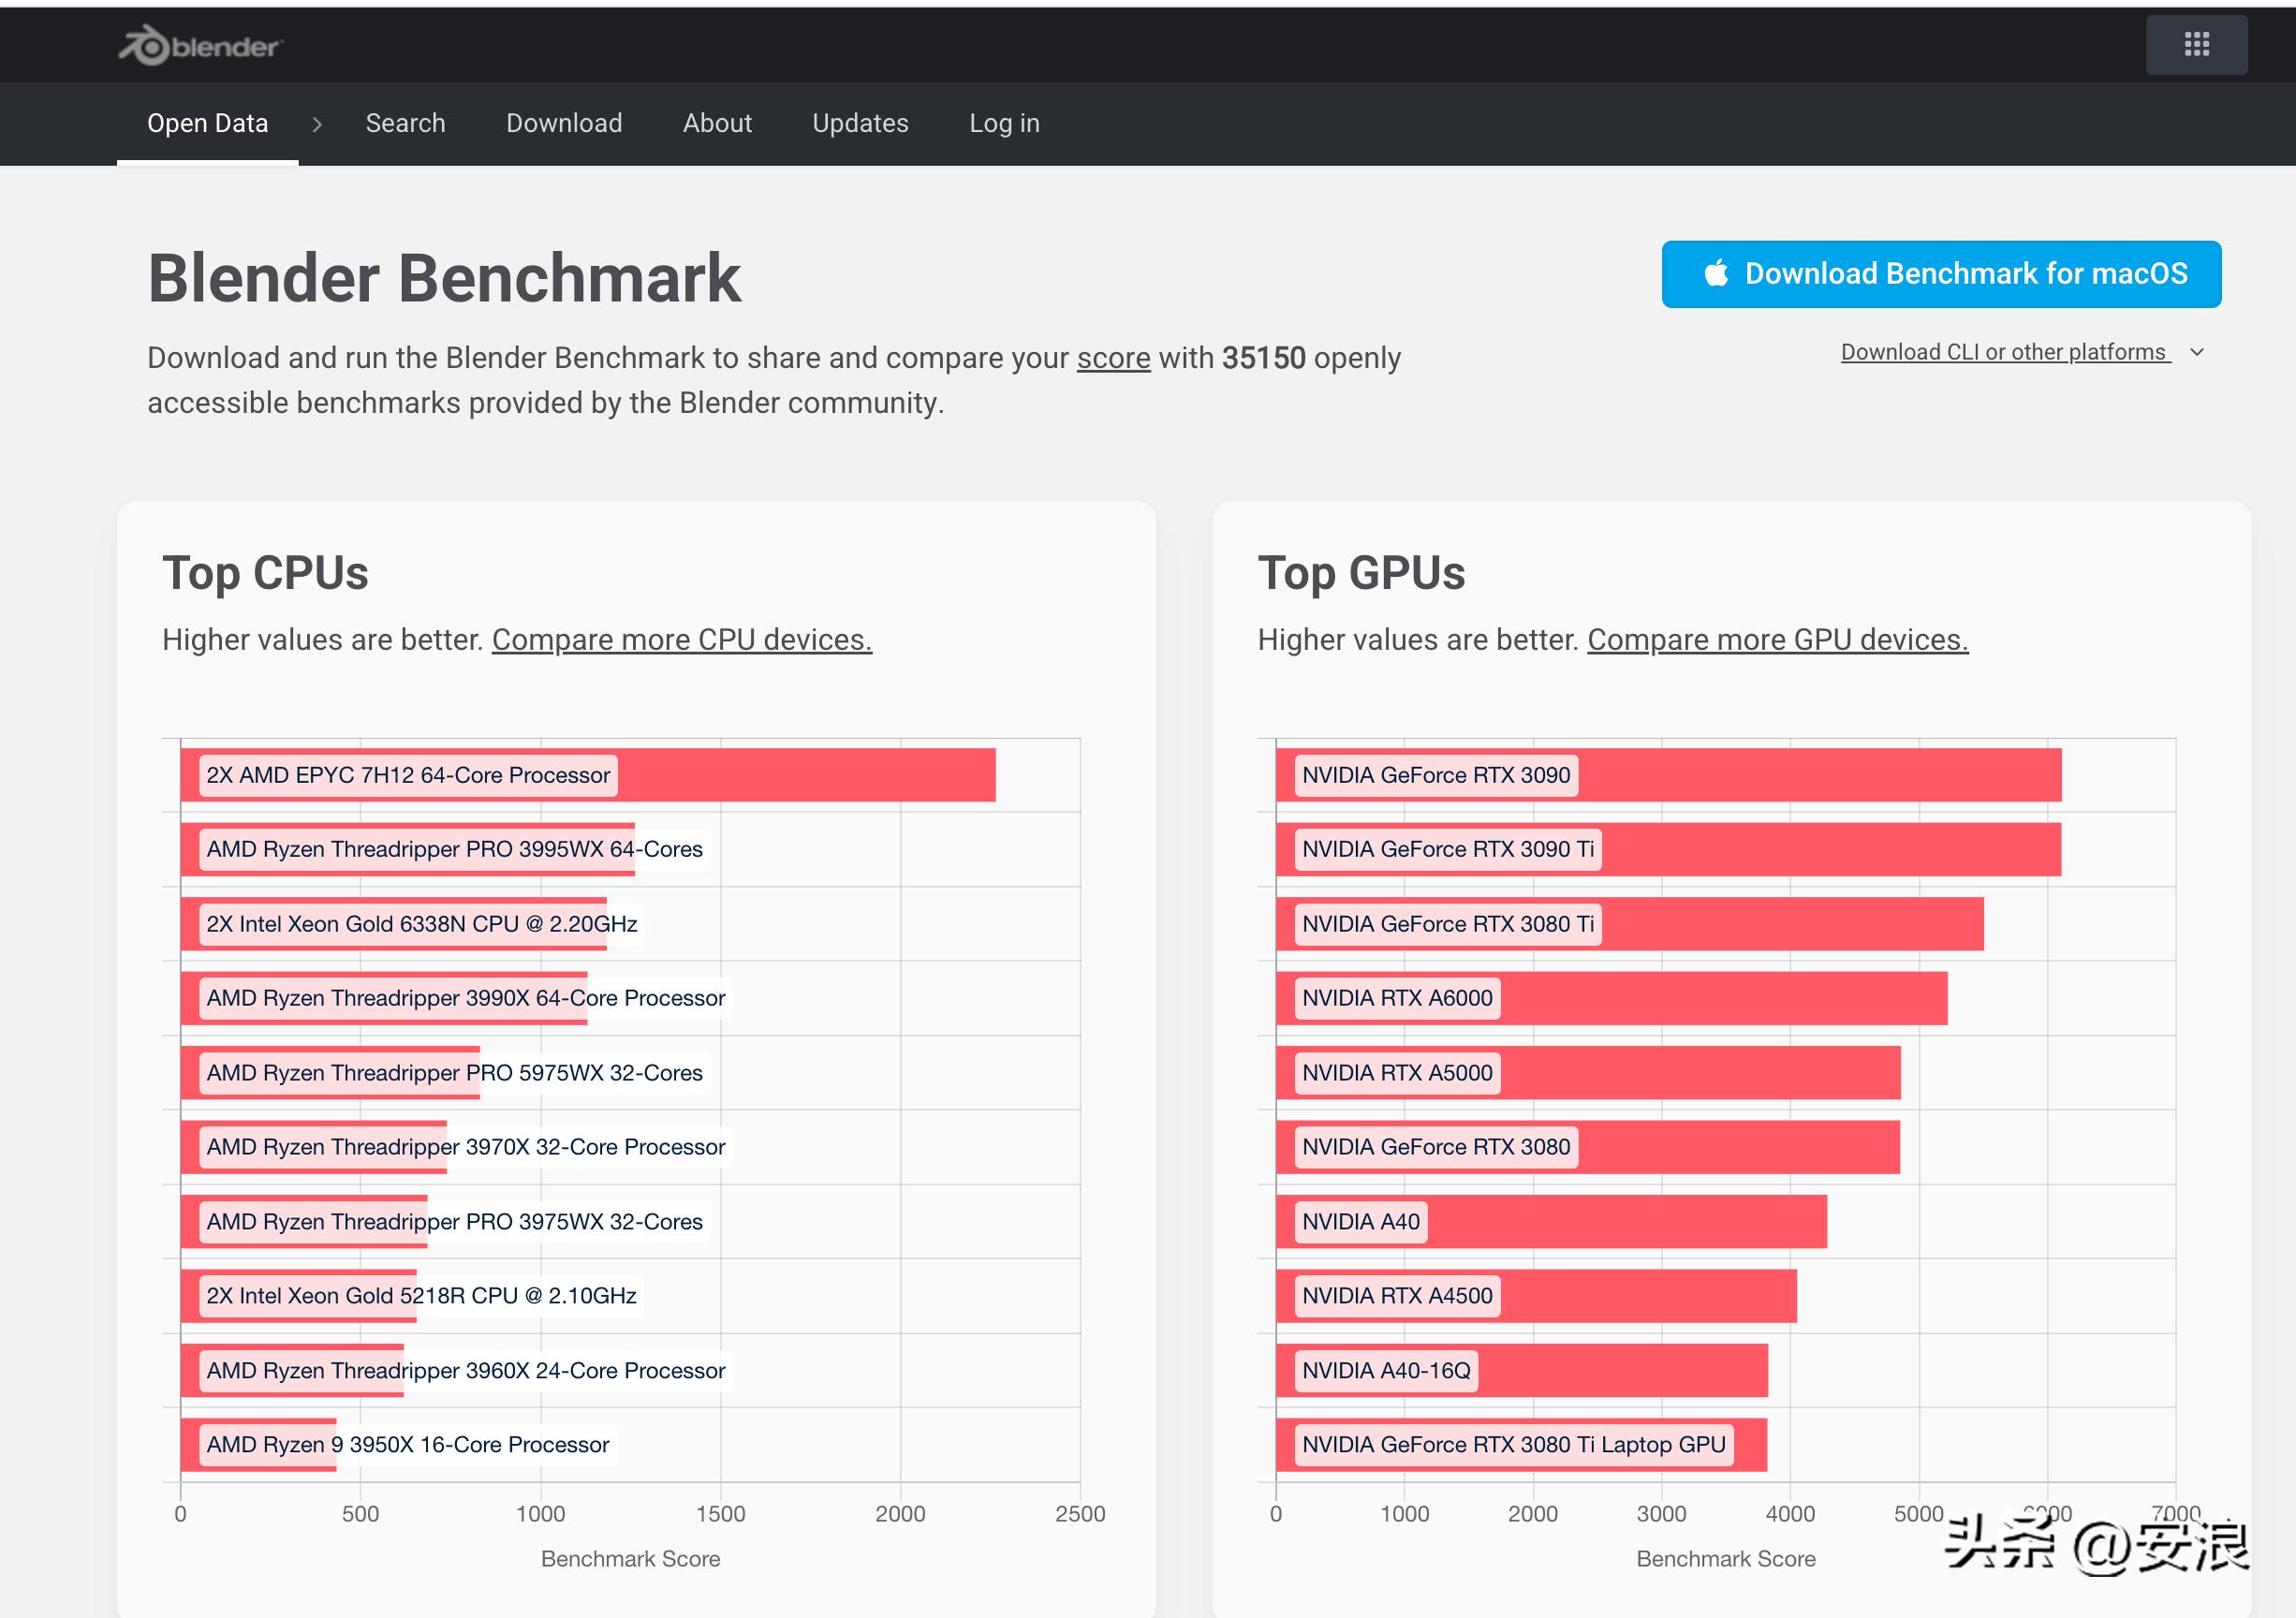Click the Blender Benchmark page title
Screen dimensions: 2296x1618
444,278
